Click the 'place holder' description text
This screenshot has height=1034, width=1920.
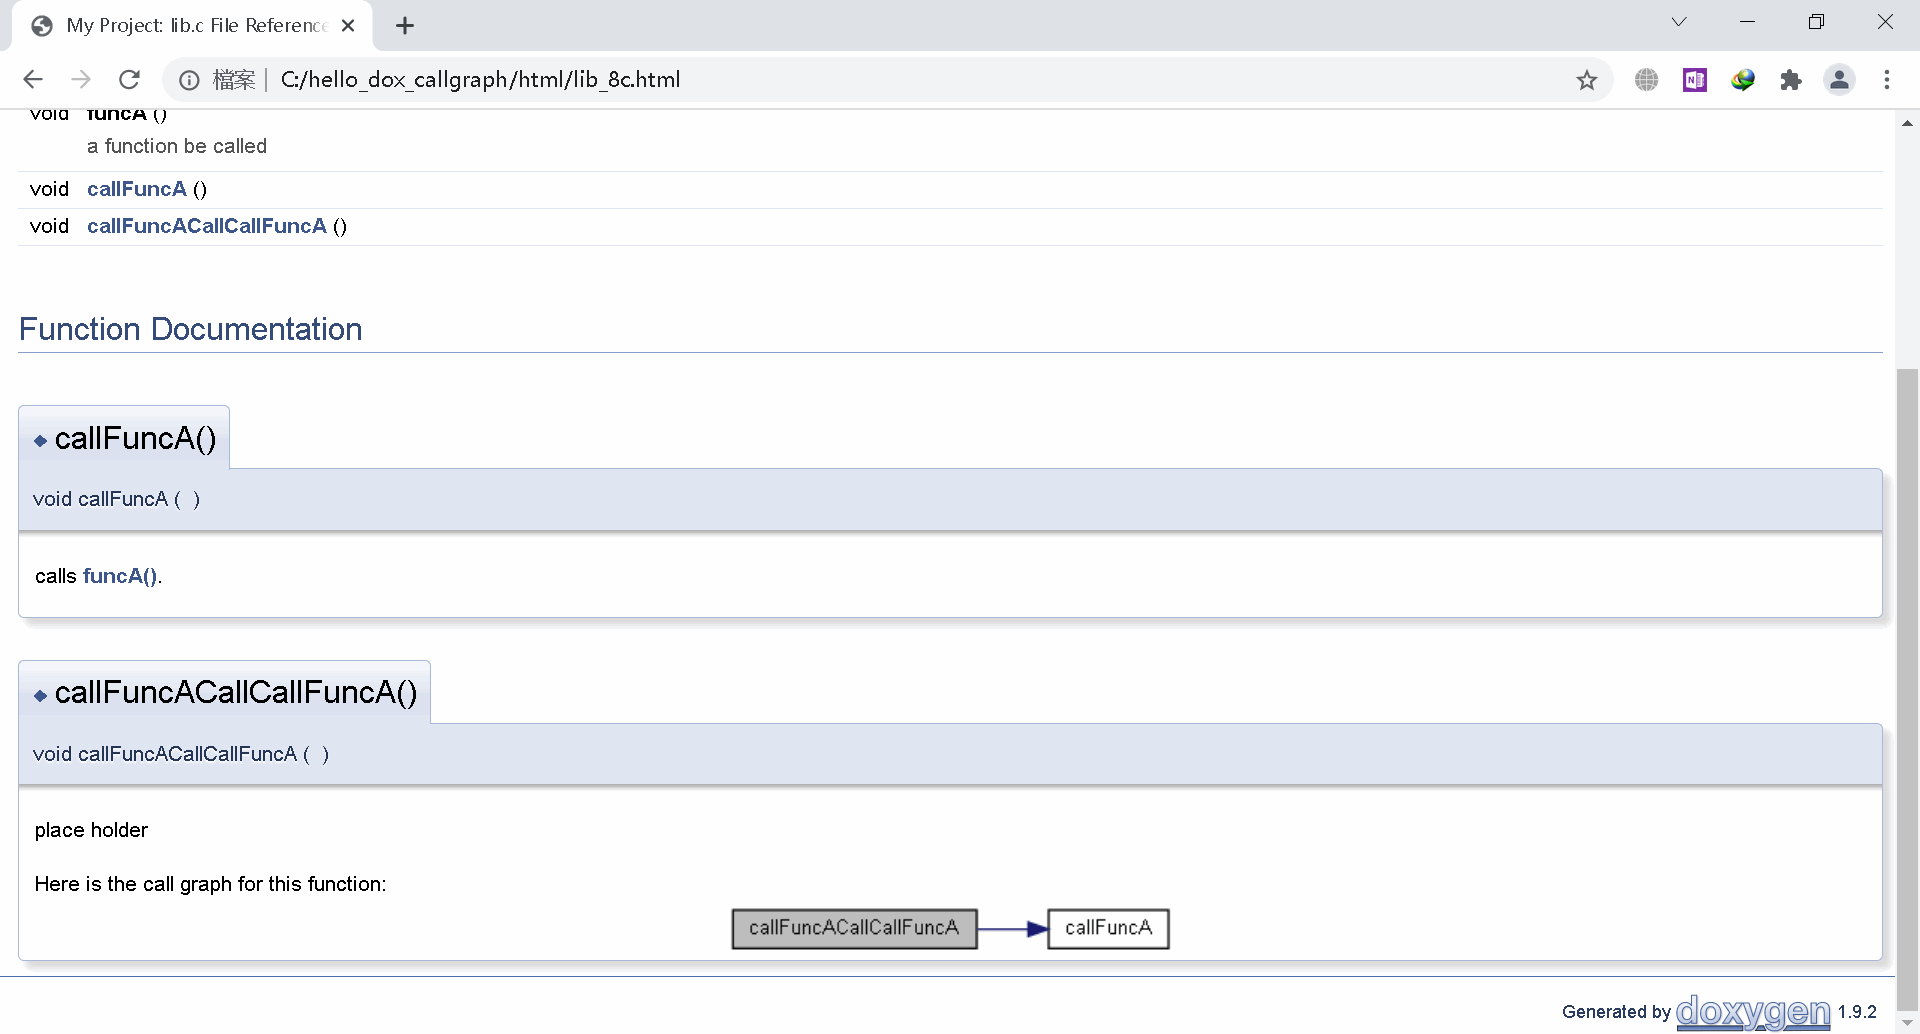[x=91, y=830]
